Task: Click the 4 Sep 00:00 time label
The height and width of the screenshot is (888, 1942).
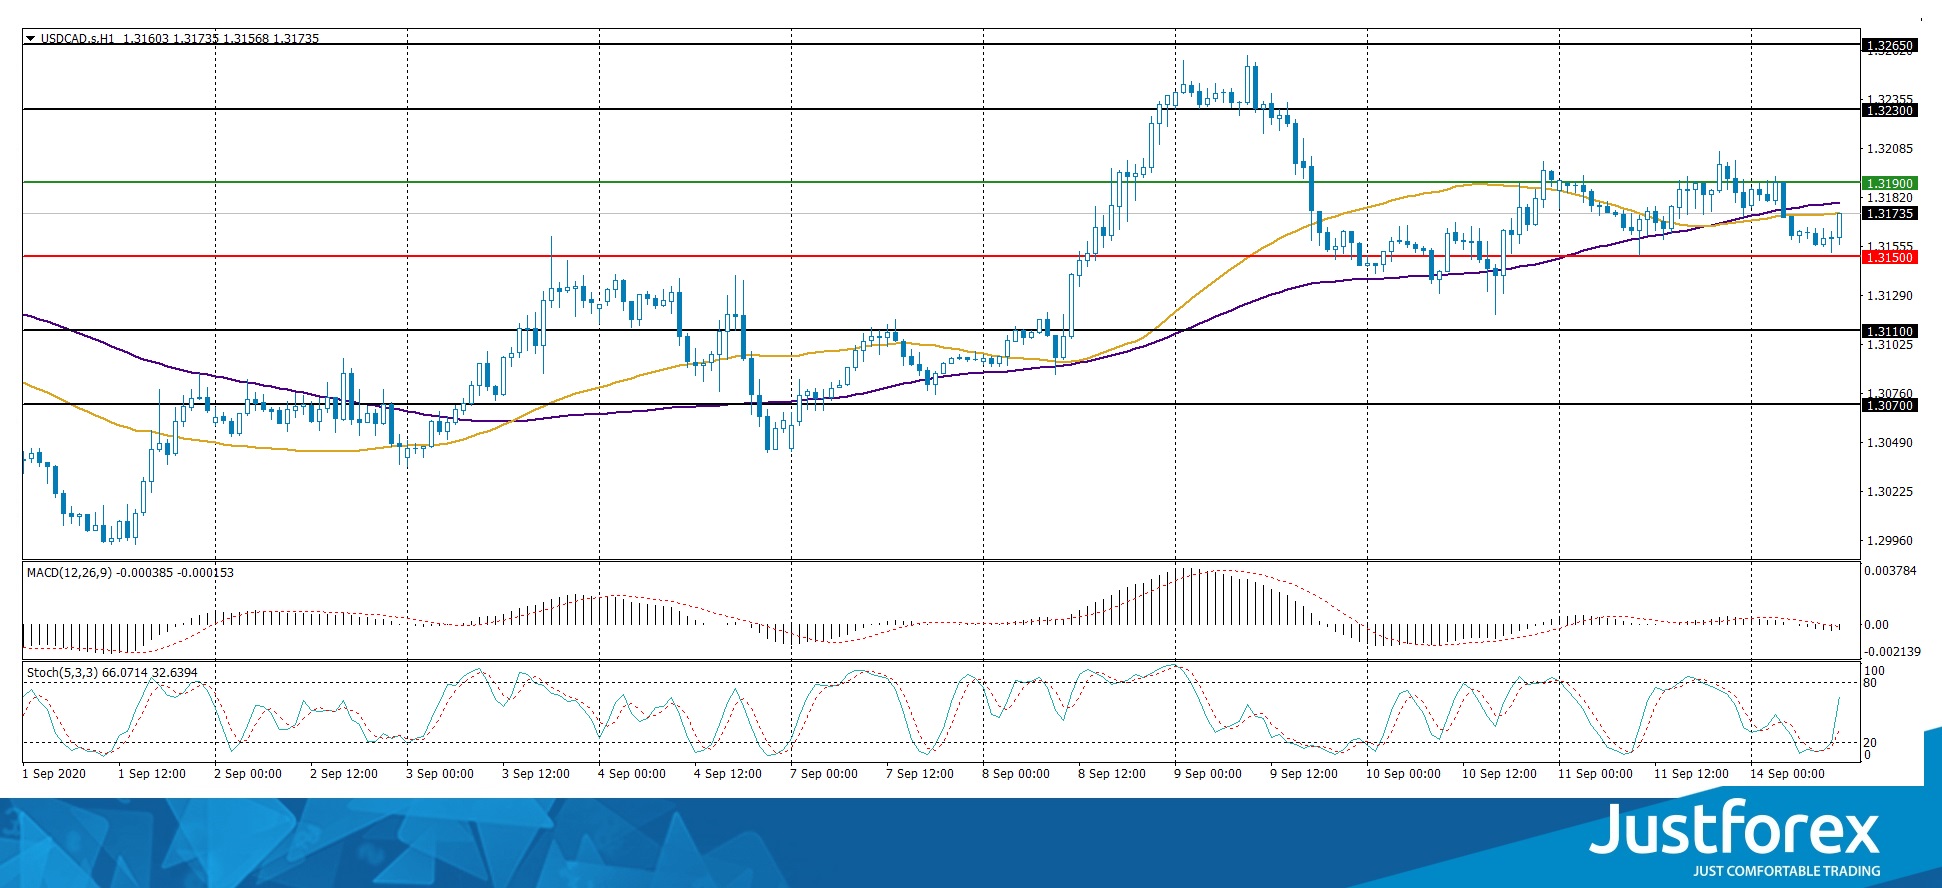Action: pos(632,774)
